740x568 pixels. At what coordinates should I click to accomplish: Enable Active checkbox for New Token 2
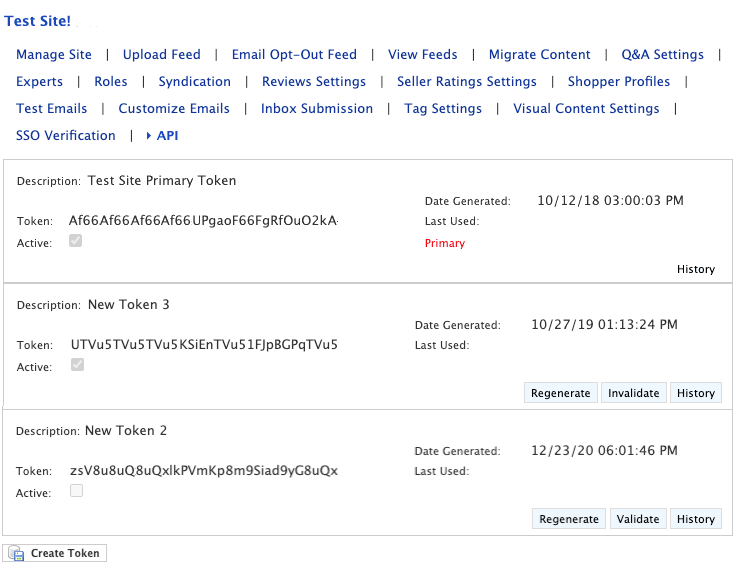click(77, 491)
